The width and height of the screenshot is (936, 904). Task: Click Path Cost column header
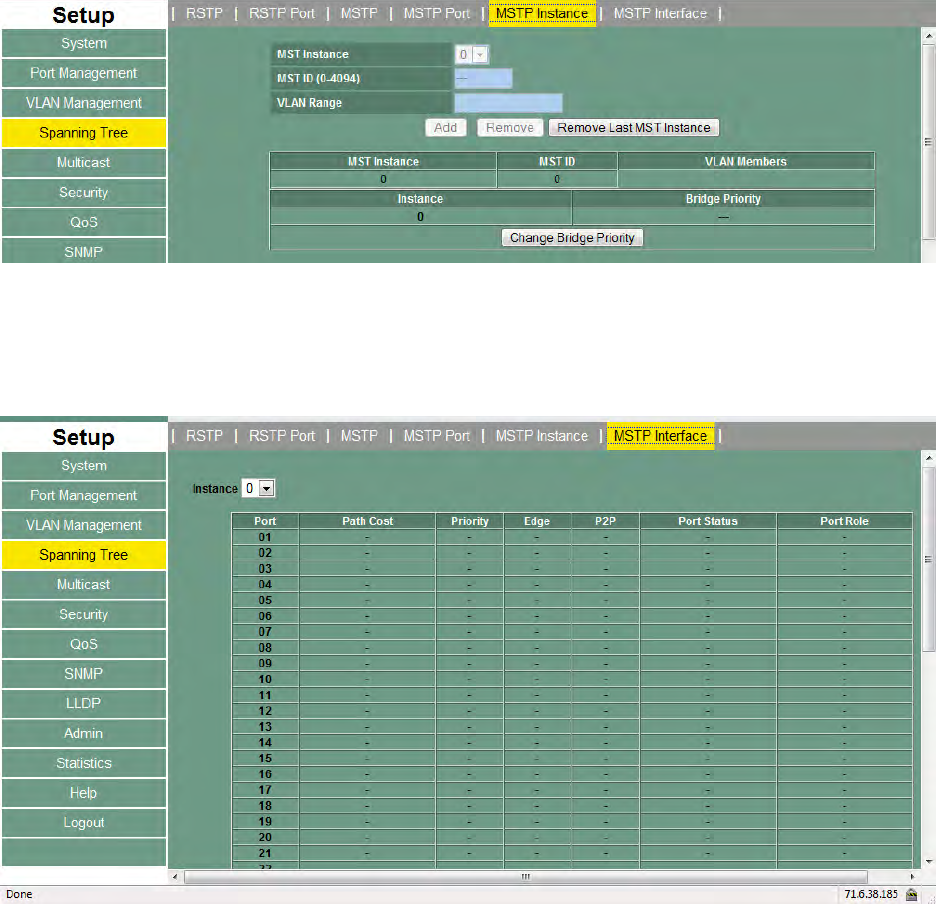(x=367, y=521)
